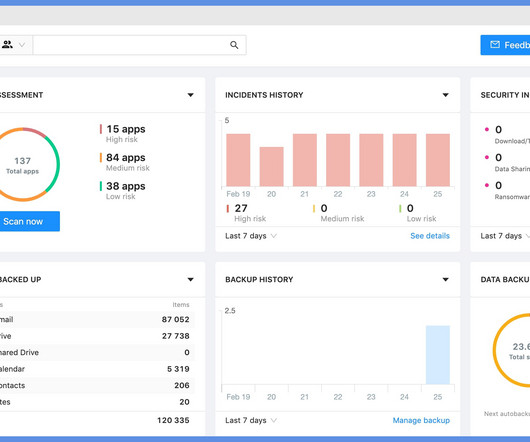Change Last 7 days in Incidents History
This screenshot has height=442, width=530.
click(x=251, y=236)
